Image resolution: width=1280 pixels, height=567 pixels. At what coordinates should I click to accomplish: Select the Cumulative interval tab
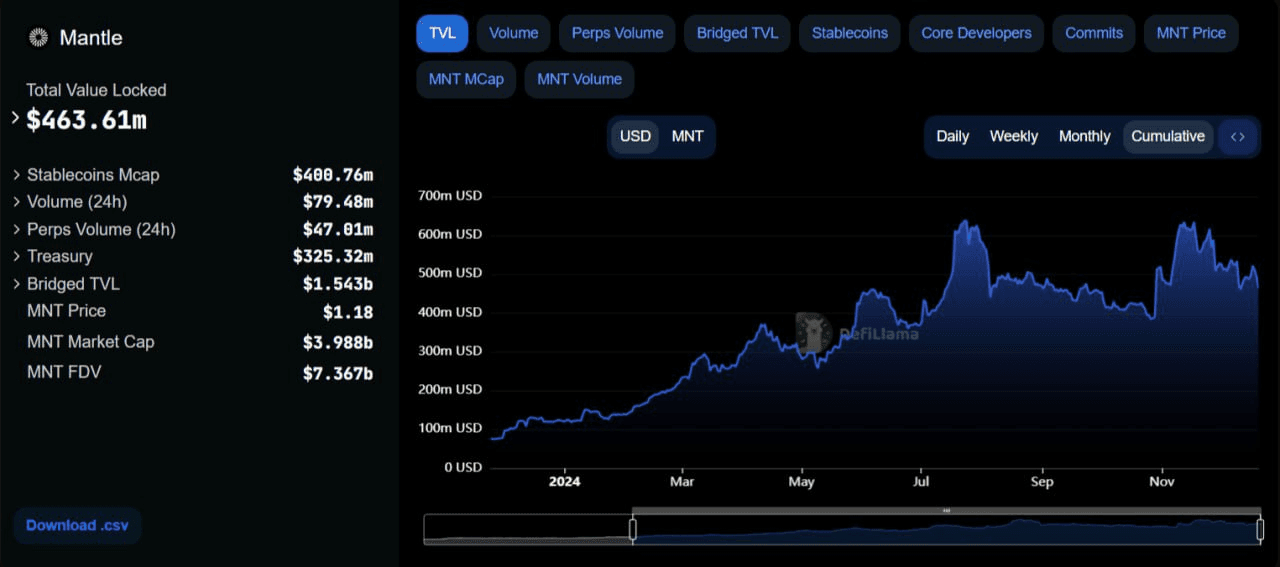coord(1167,137)
